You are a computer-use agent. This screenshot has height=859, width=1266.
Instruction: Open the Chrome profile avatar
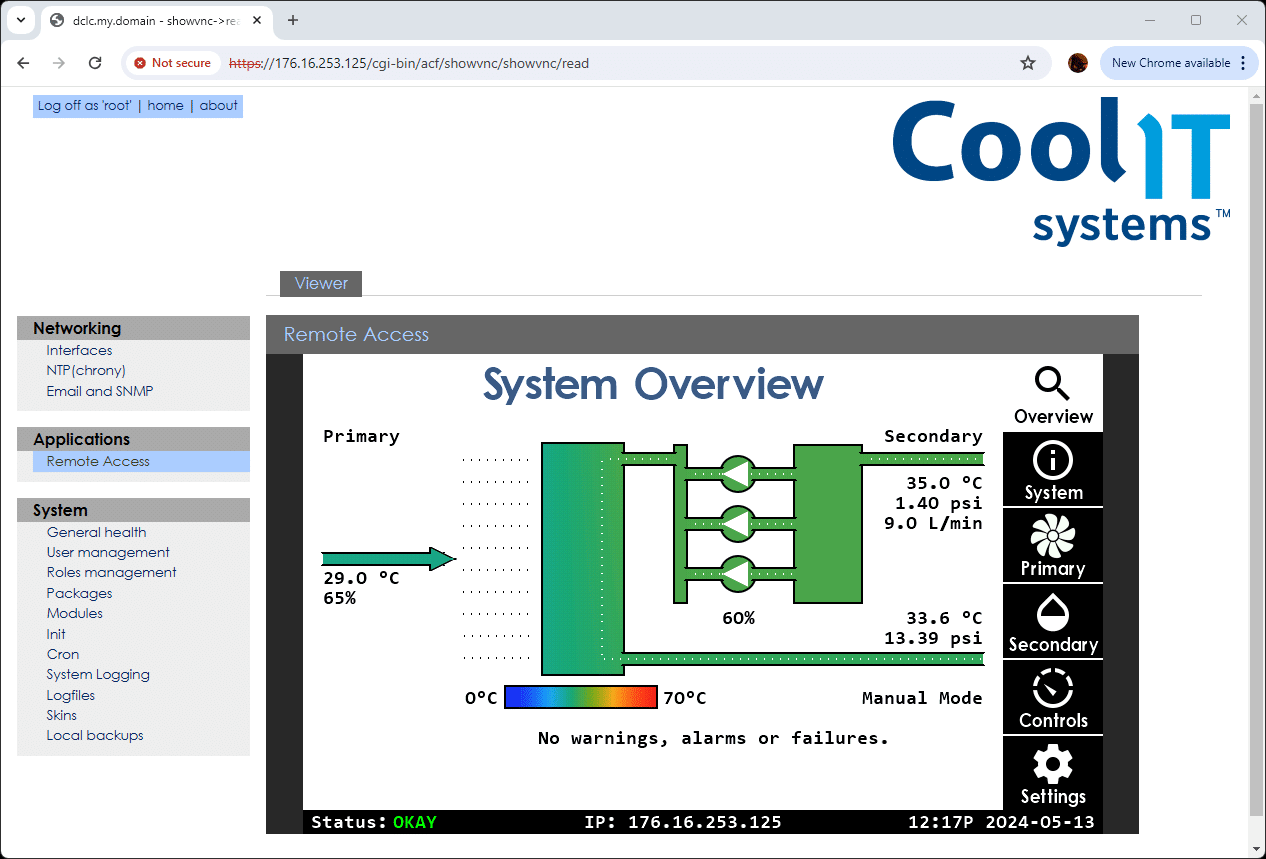point(1077,63)
